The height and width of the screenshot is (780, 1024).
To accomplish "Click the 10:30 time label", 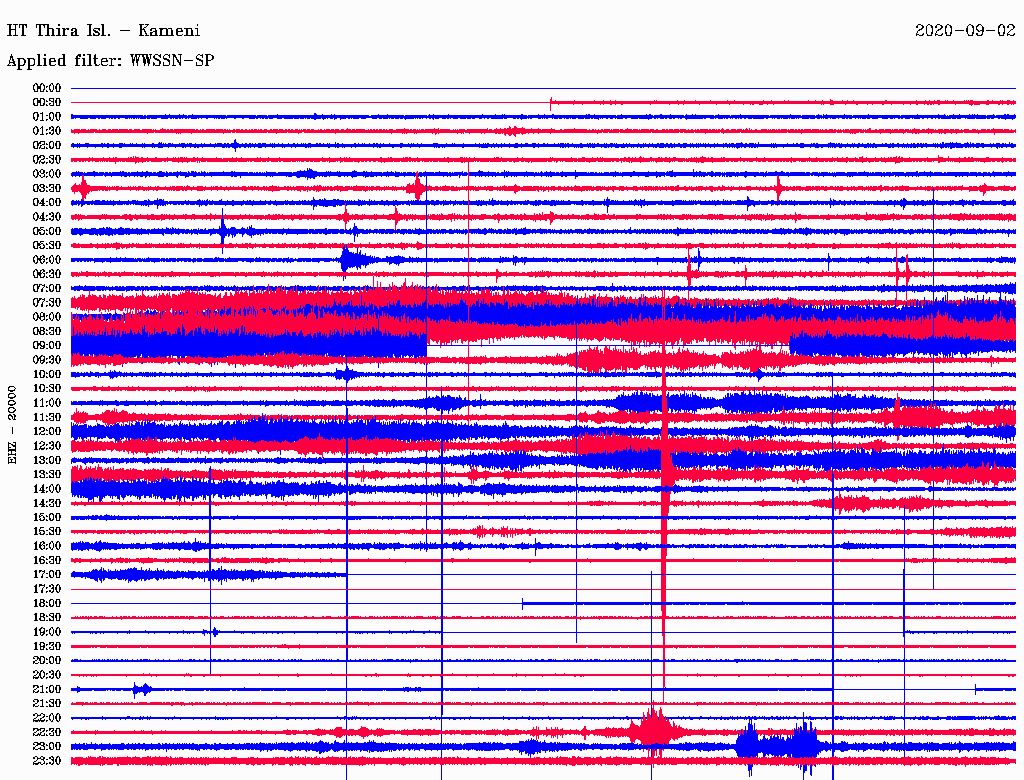I will pos(47,389).
